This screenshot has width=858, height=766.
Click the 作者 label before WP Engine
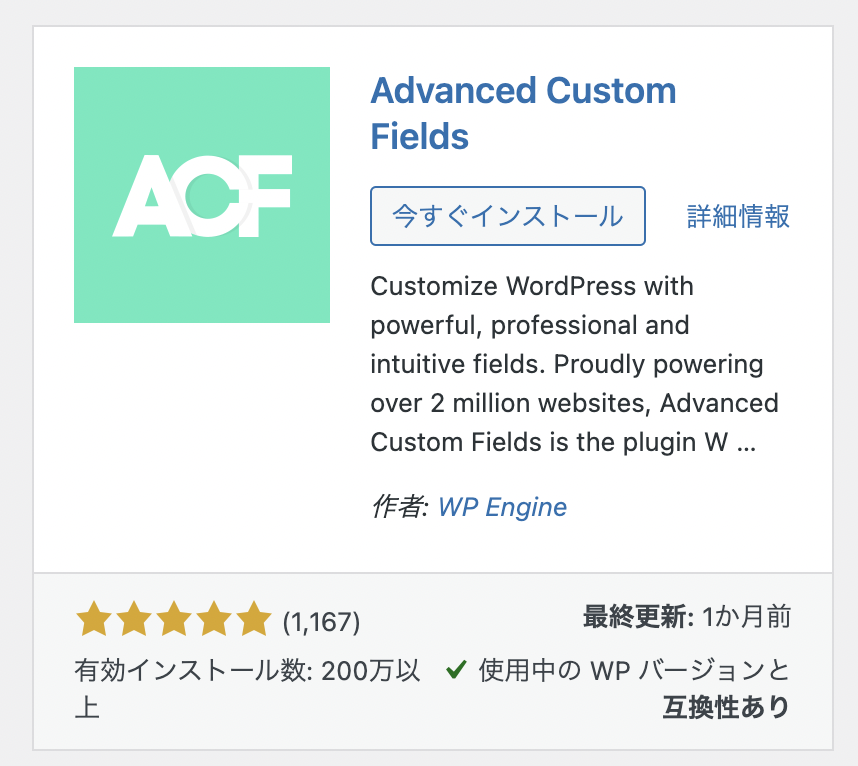(399, 507)
